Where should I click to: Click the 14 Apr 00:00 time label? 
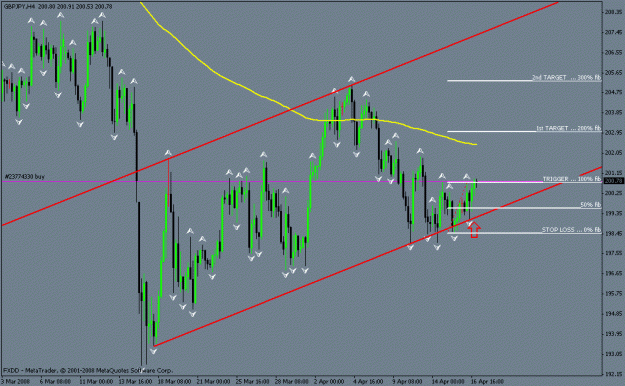(x=448, y=382)
